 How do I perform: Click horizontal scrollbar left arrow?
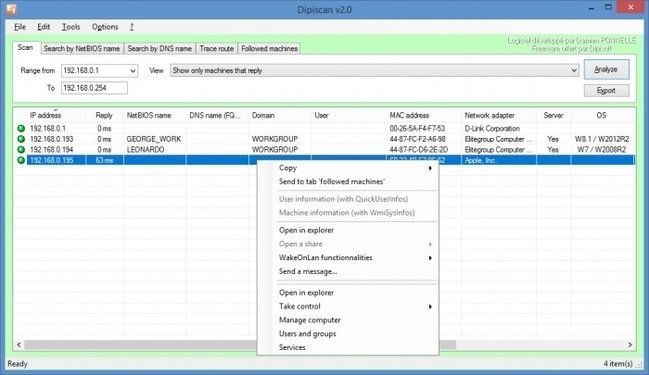(19, 344)
